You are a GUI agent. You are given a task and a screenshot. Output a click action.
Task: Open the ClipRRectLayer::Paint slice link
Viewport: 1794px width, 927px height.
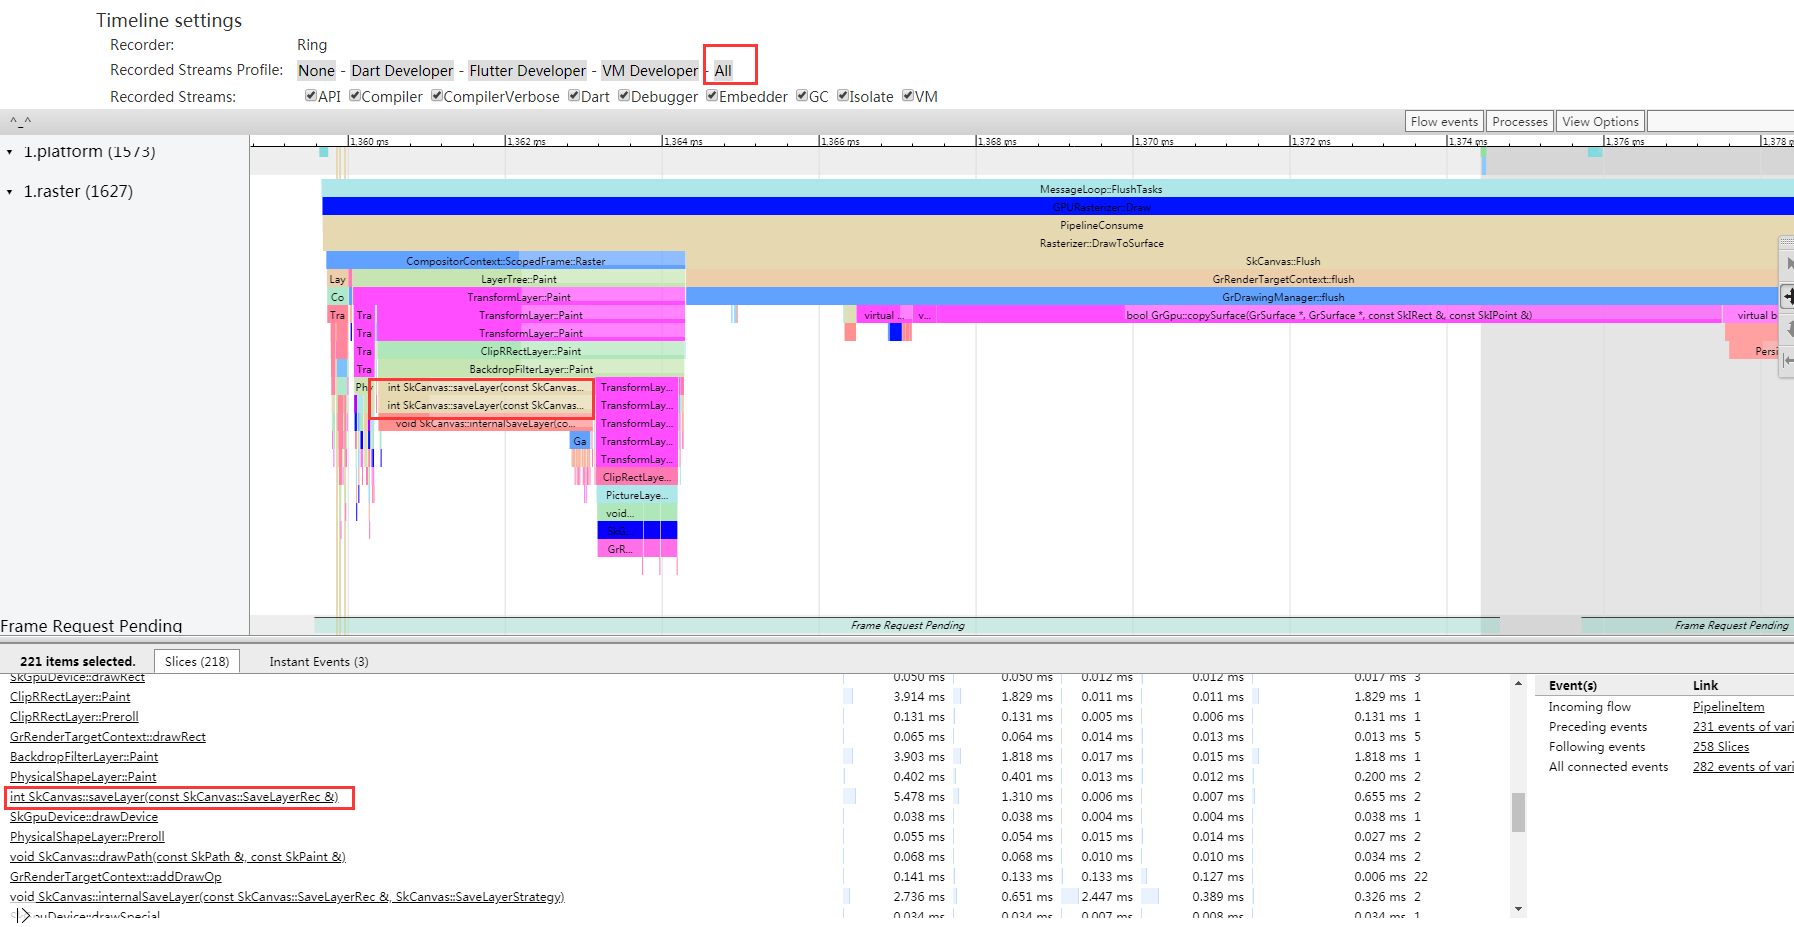70,696
